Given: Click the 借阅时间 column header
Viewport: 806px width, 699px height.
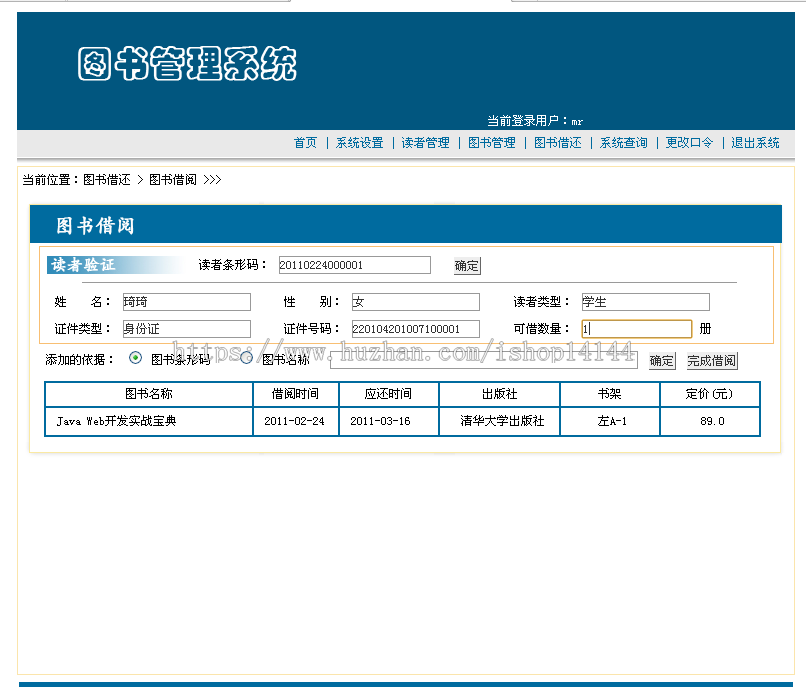Looking at the screenshot, I should pos(296,394).
